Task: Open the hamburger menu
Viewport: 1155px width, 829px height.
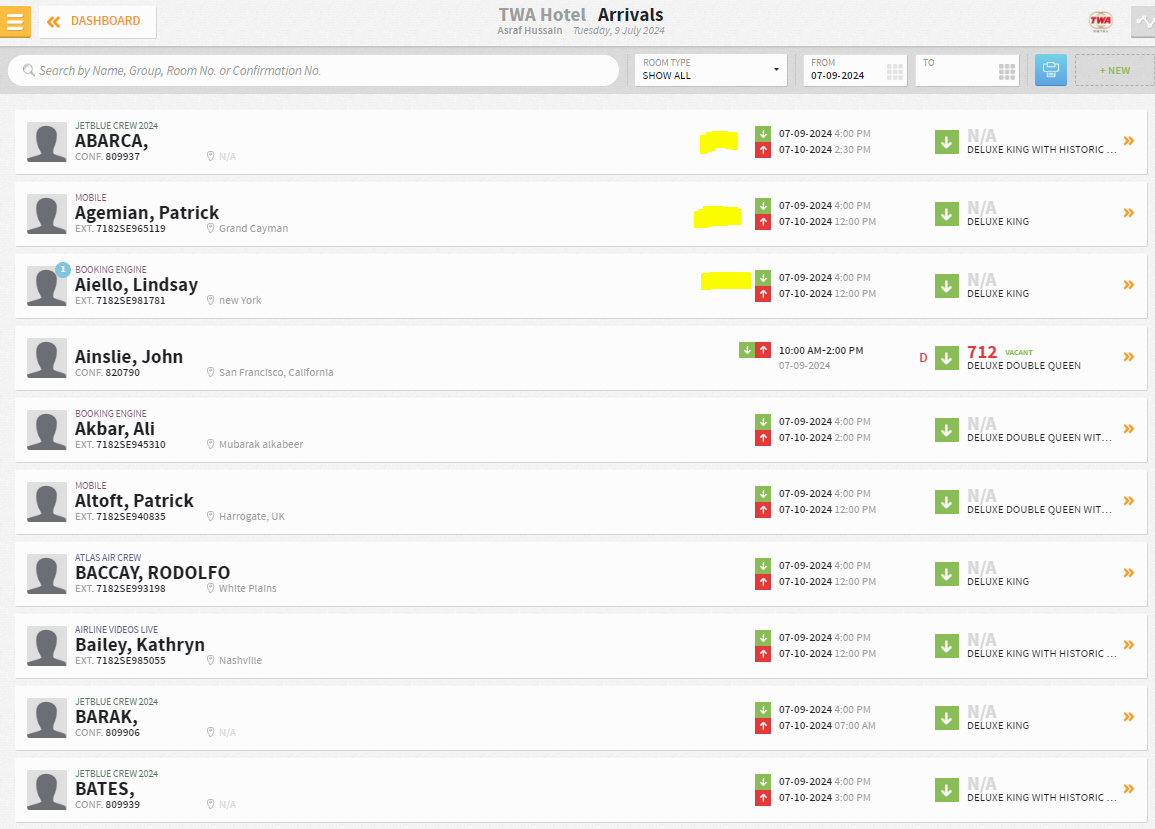Action: click(15, 21)
